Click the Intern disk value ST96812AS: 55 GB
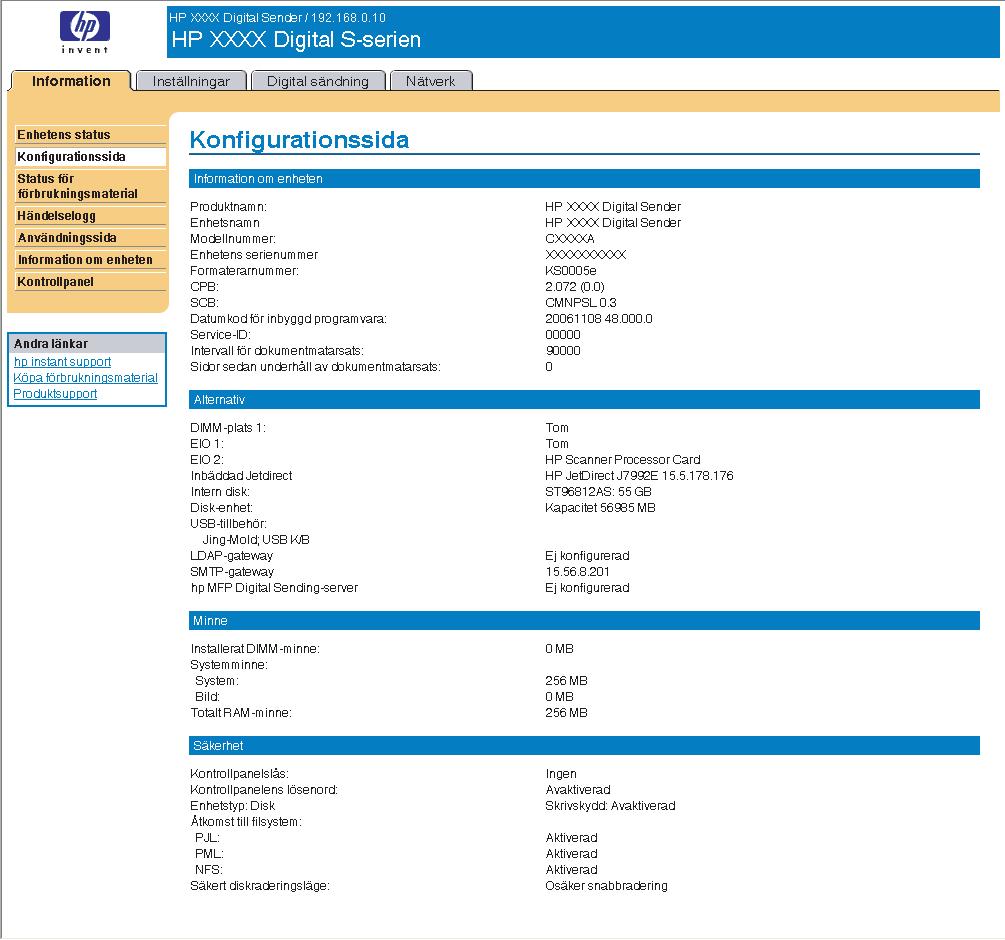 point(598,491)
